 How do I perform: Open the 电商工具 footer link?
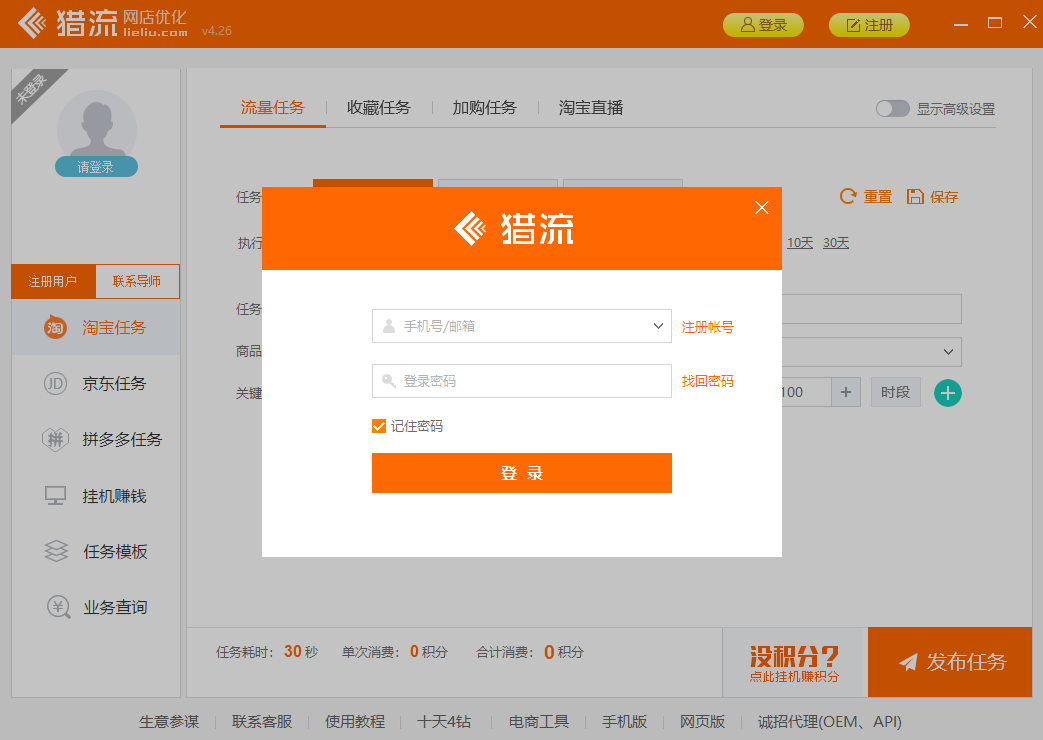click(539, 721)
